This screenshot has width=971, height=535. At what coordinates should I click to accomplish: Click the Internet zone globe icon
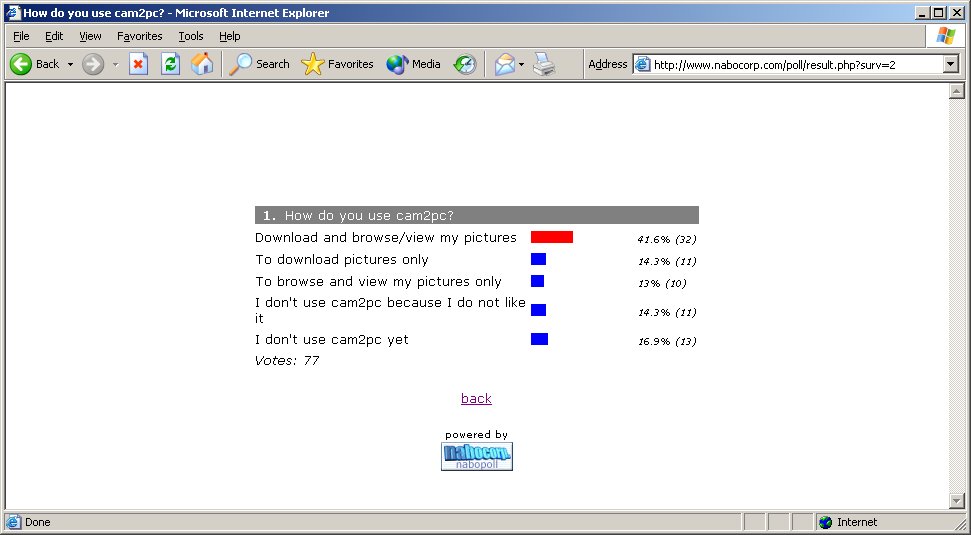coord(825,522)
